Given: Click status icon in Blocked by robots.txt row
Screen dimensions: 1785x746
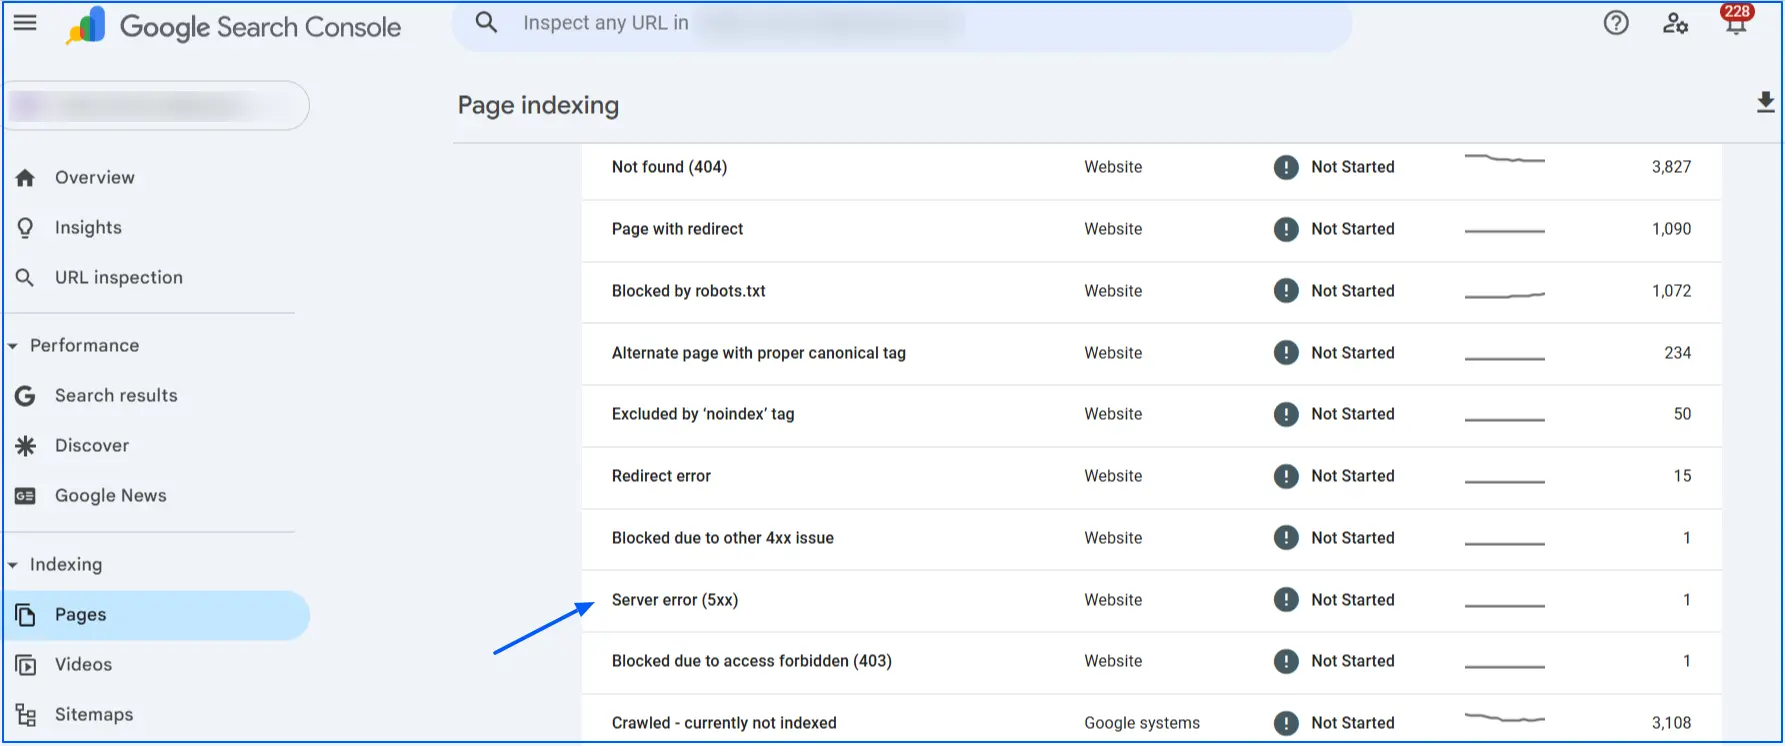Looking at the screenshot, I should pyautogui.click(x=1286, y=291).
